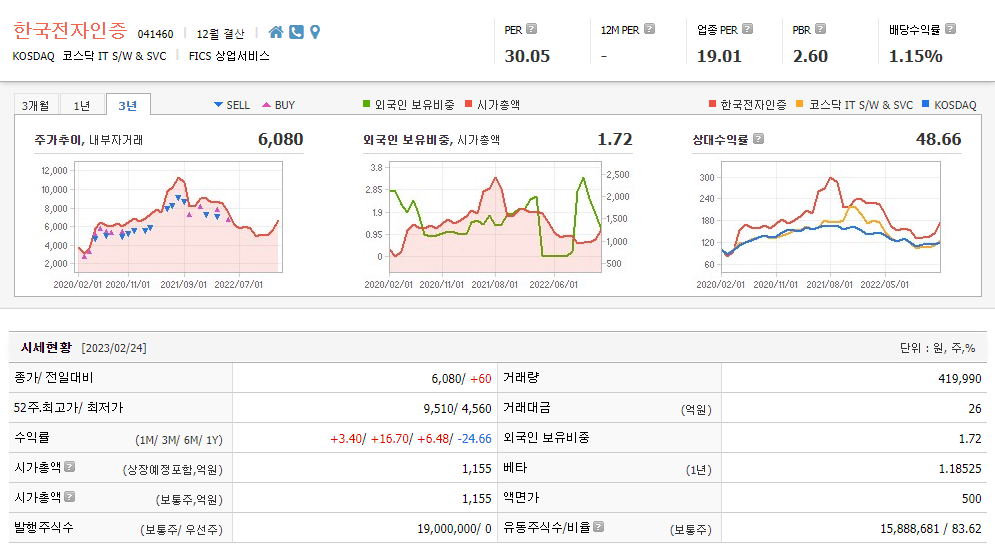Click price value 6,080 above chart
The height and width of the screenshot is (548, 995).
pyautogui.click(x=280, y=139)
